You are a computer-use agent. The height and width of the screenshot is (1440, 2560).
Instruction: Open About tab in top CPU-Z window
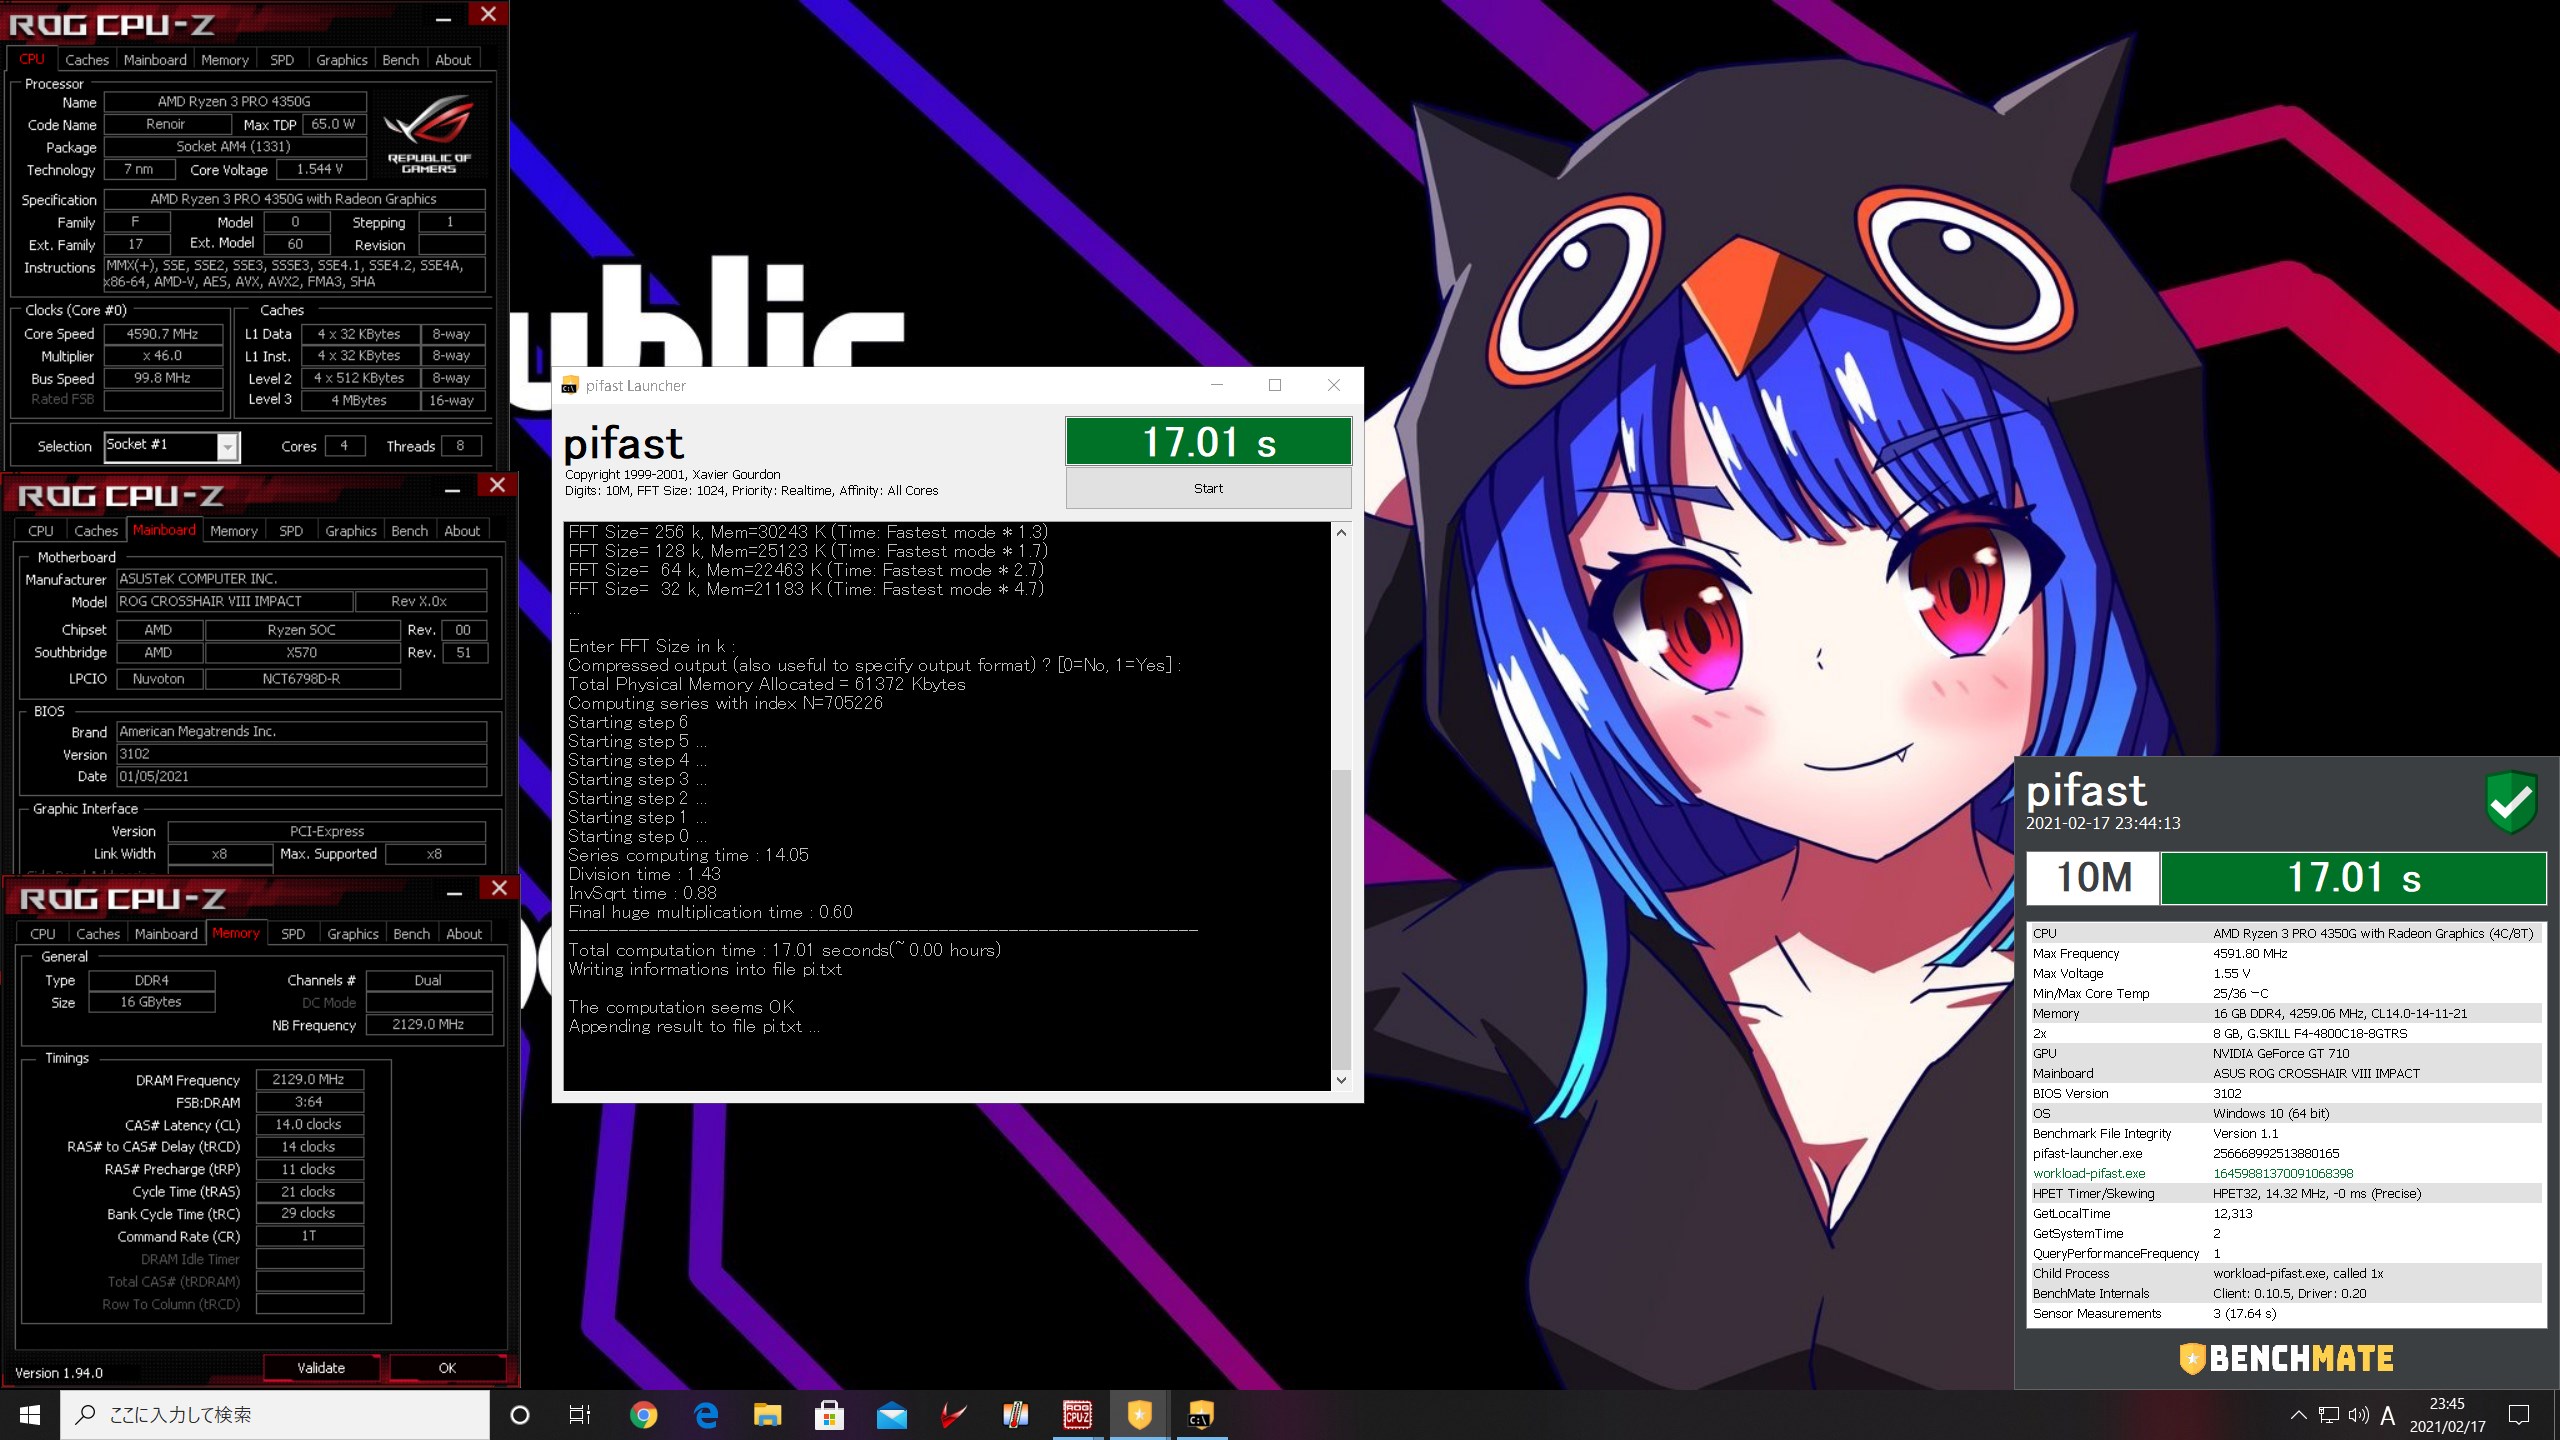[453, 60]
